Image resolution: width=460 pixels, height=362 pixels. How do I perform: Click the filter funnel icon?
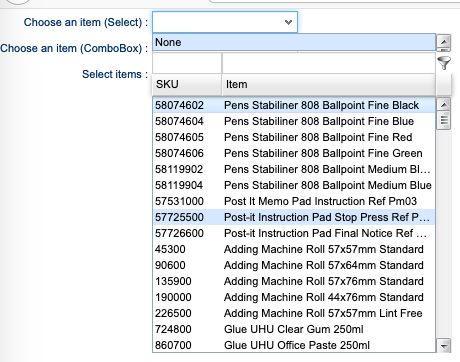[x=444, y=63]
